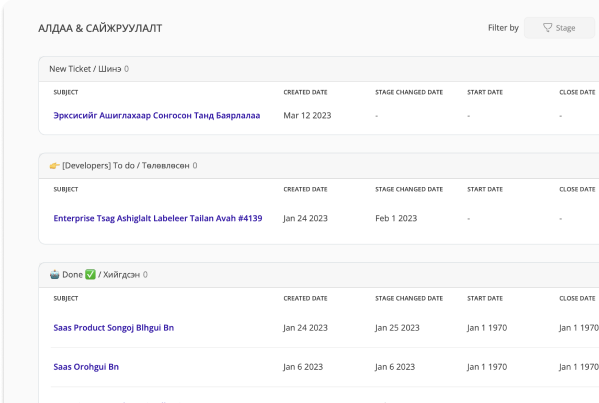
Task: Click the robot icon before Done
Action: [55, 275]
